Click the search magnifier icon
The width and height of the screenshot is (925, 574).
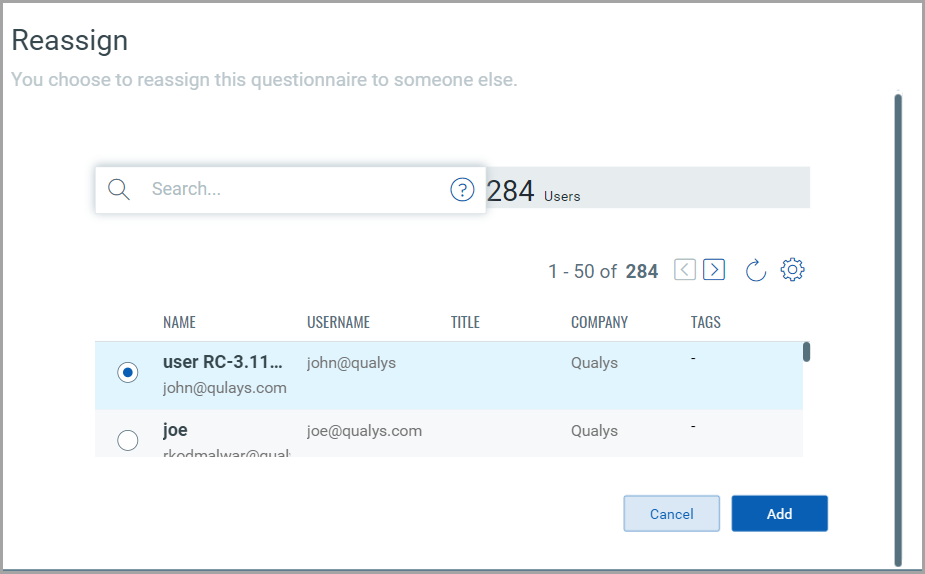(x=119, y=190)
